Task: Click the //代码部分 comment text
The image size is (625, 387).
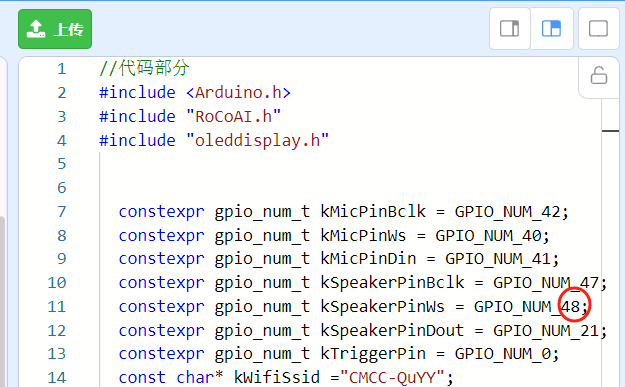Action: click(x=144, y=68)
